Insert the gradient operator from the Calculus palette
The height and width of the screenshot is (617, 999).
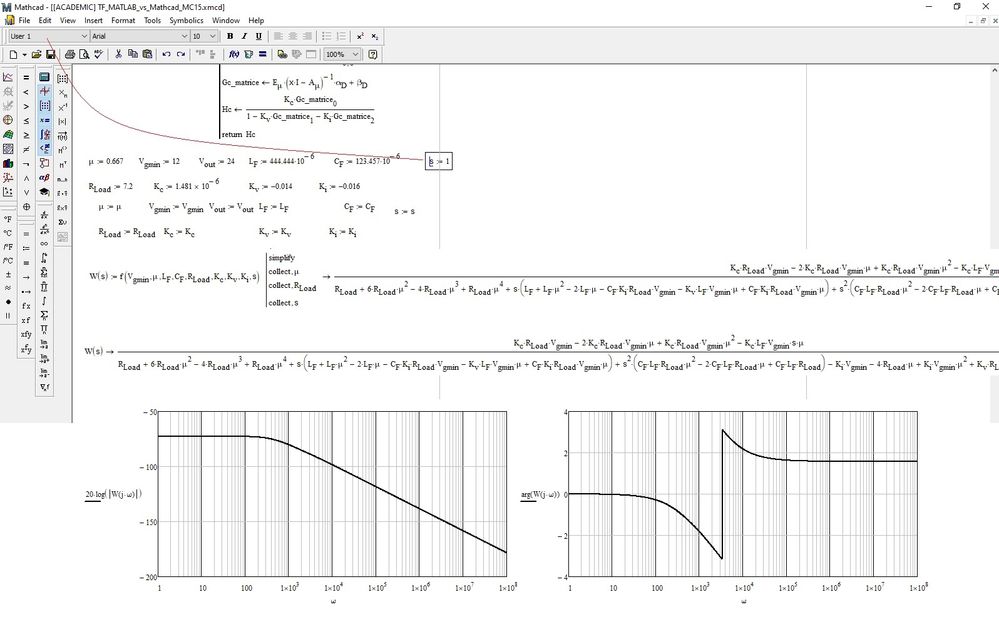click(44, 387)
